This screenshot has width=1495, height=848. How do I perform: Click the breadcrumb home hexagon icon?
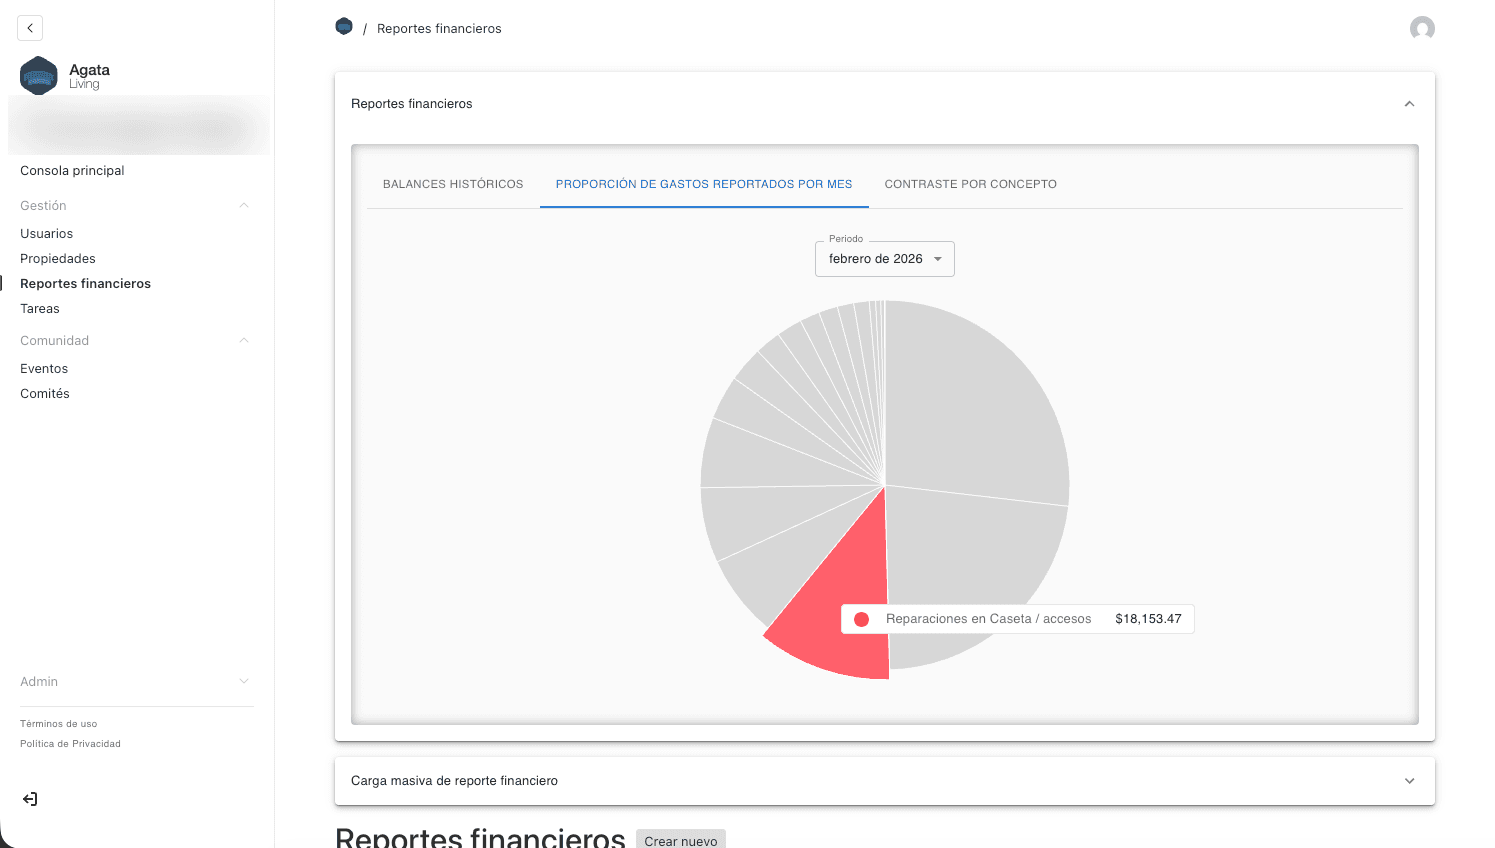(x=344, y=27)
